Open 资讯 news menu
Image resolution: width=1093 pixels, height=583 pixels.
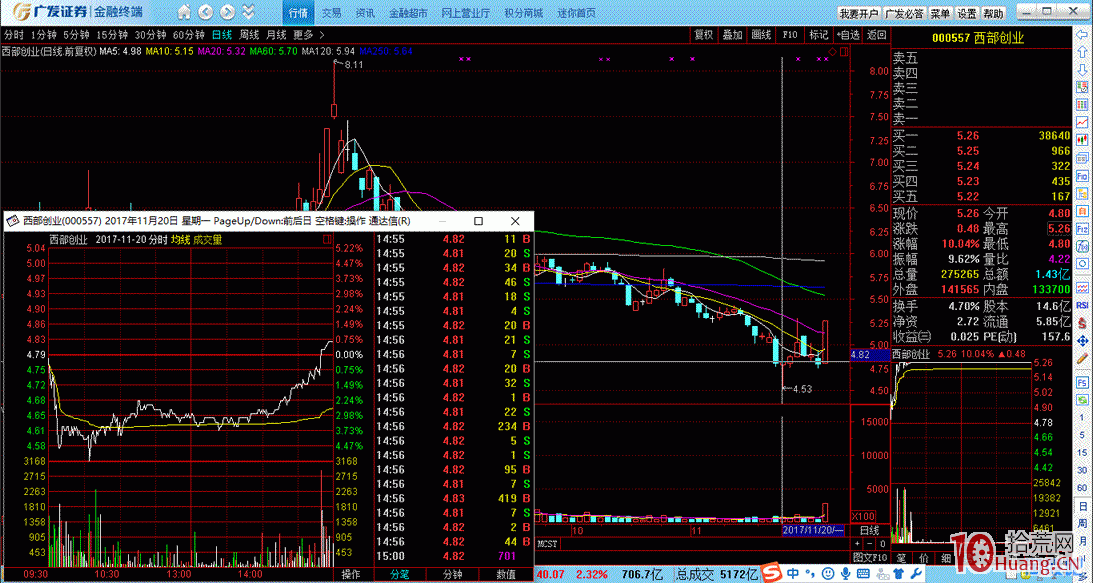click(365, 13)
